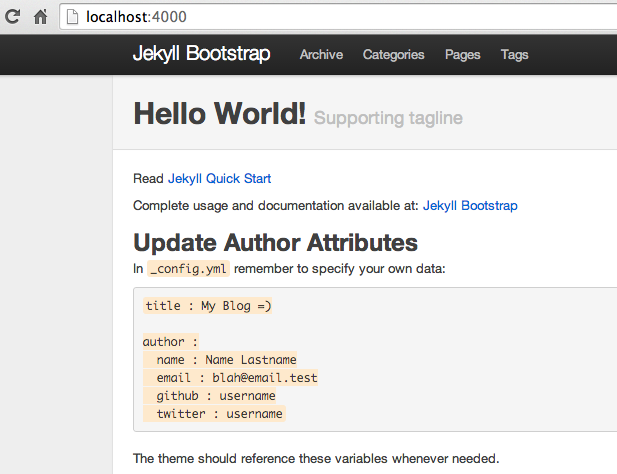The height and width of the screenshot is (474, 617).
Task: Click the Hello World! heading
Action: click(x=220, y=114)
